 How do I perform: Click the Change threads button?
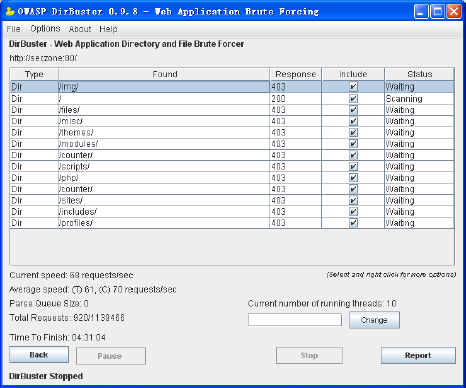pos(374,320)
